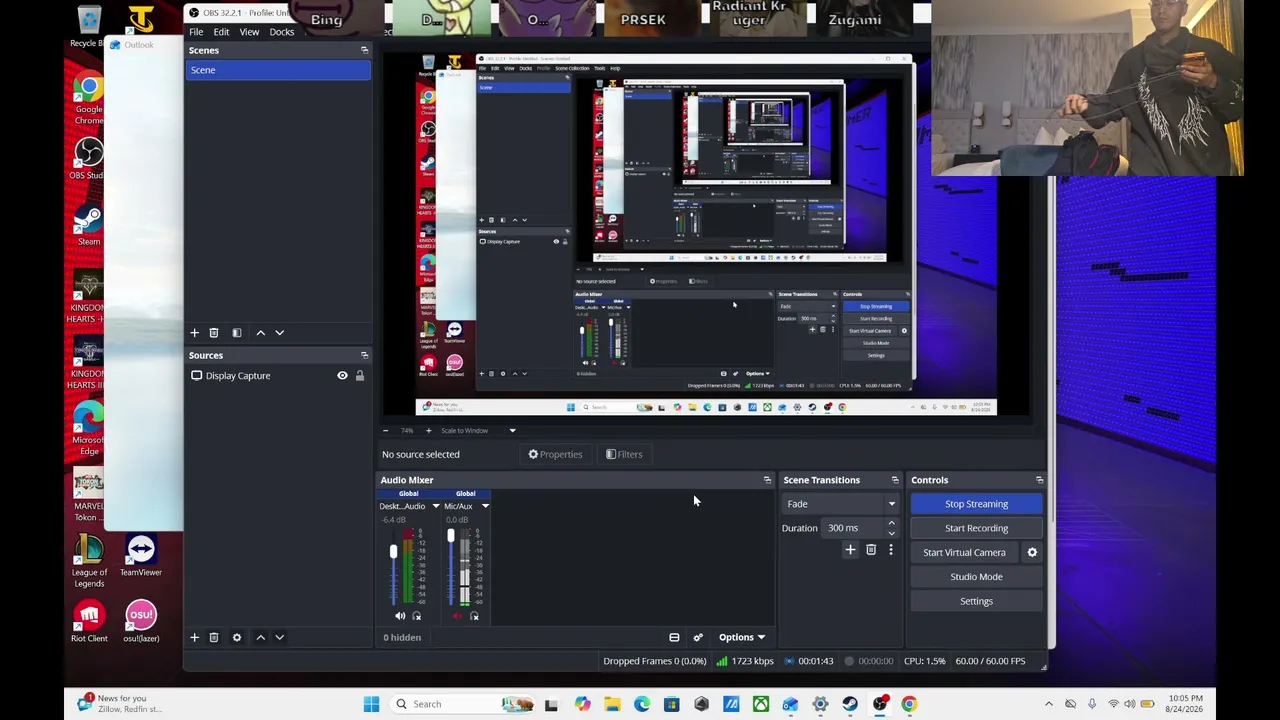The width and height of the screenshot is (1280, 720).
Task: Float the Scenes dock using its undock icon
Action: (364, 50)
